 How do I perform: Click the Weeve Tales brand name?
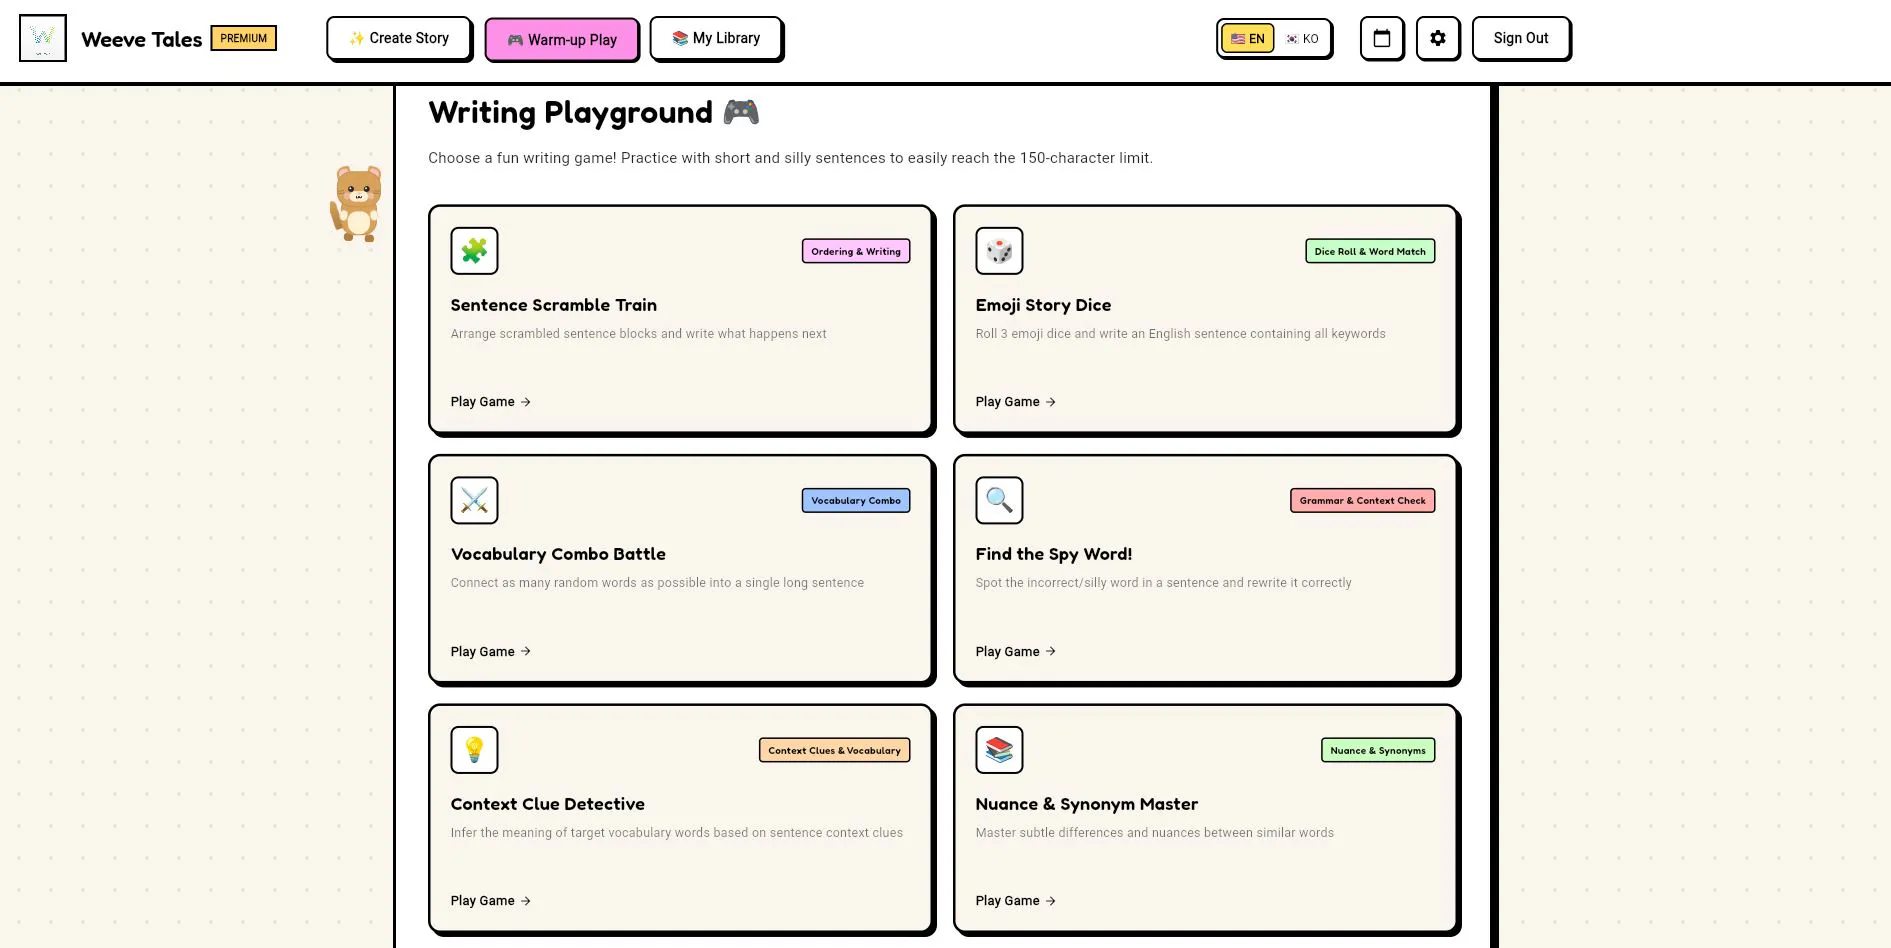coord(142,39)
